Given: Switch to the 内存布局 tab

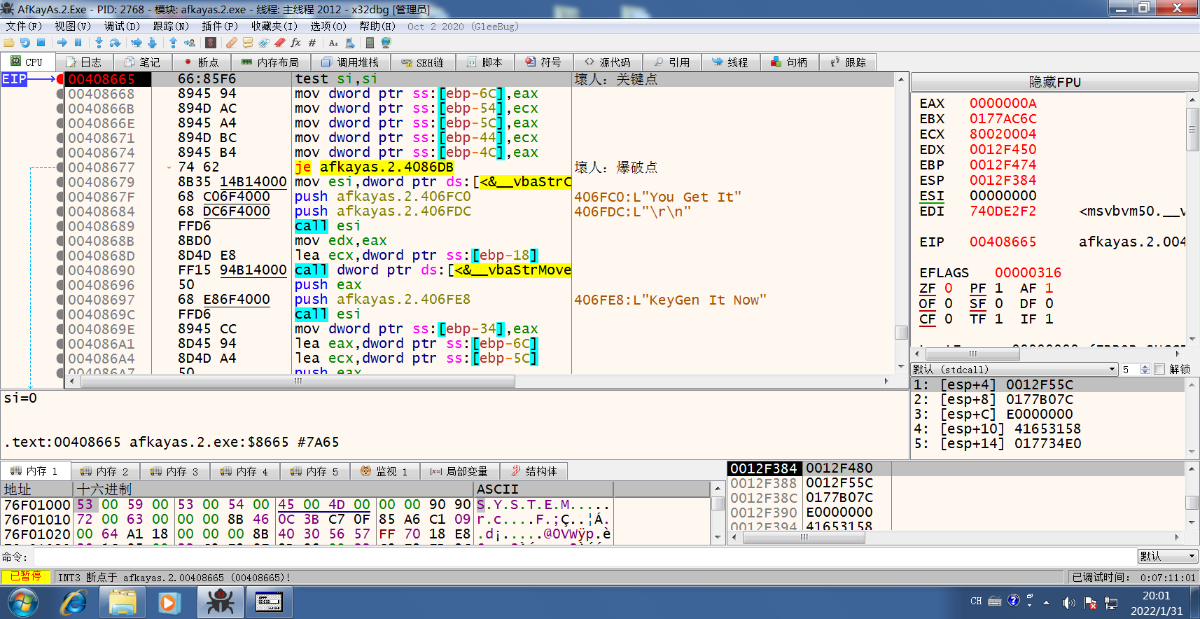Looking at the screenshot, I should coord(270,62).
